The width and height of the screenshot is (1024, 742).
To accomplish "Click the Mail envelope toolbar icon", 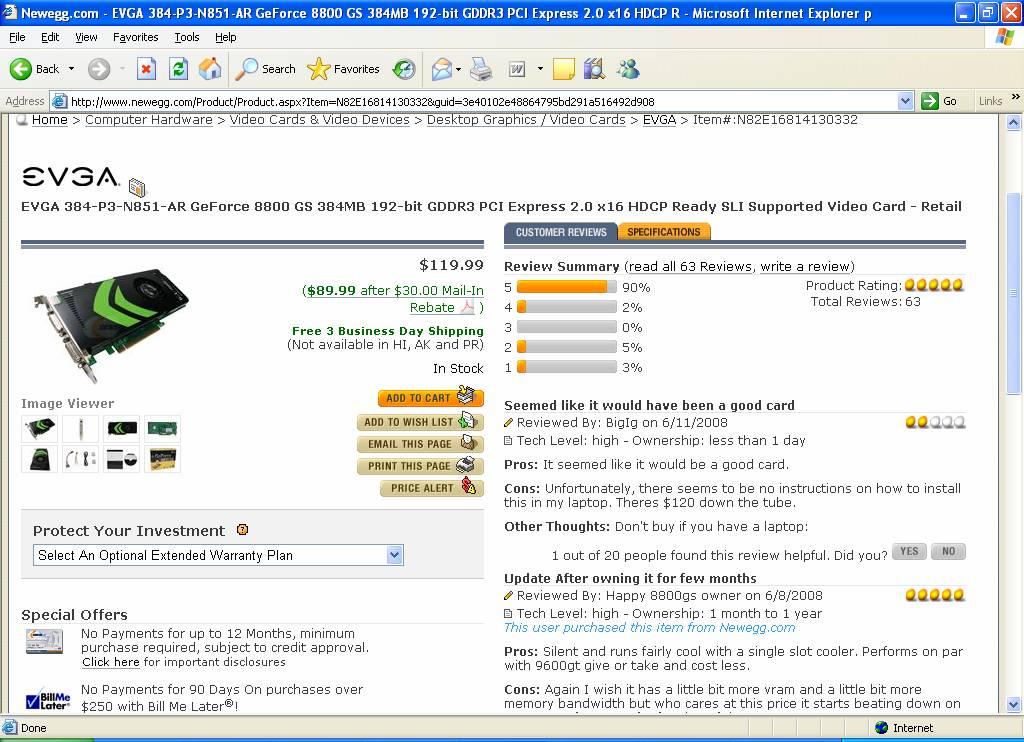I will (x=442, y=69).
